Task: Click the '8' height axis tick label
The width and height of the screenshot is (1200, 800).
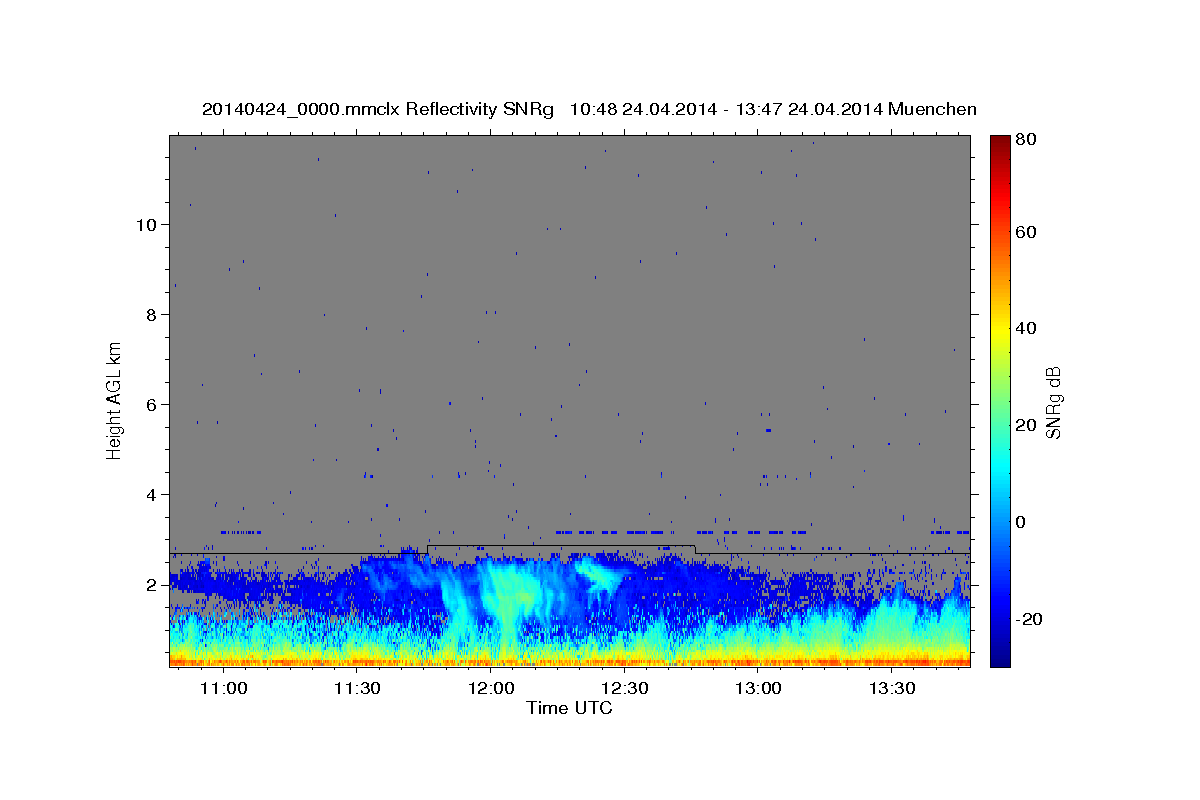Action: pos(151,314)
